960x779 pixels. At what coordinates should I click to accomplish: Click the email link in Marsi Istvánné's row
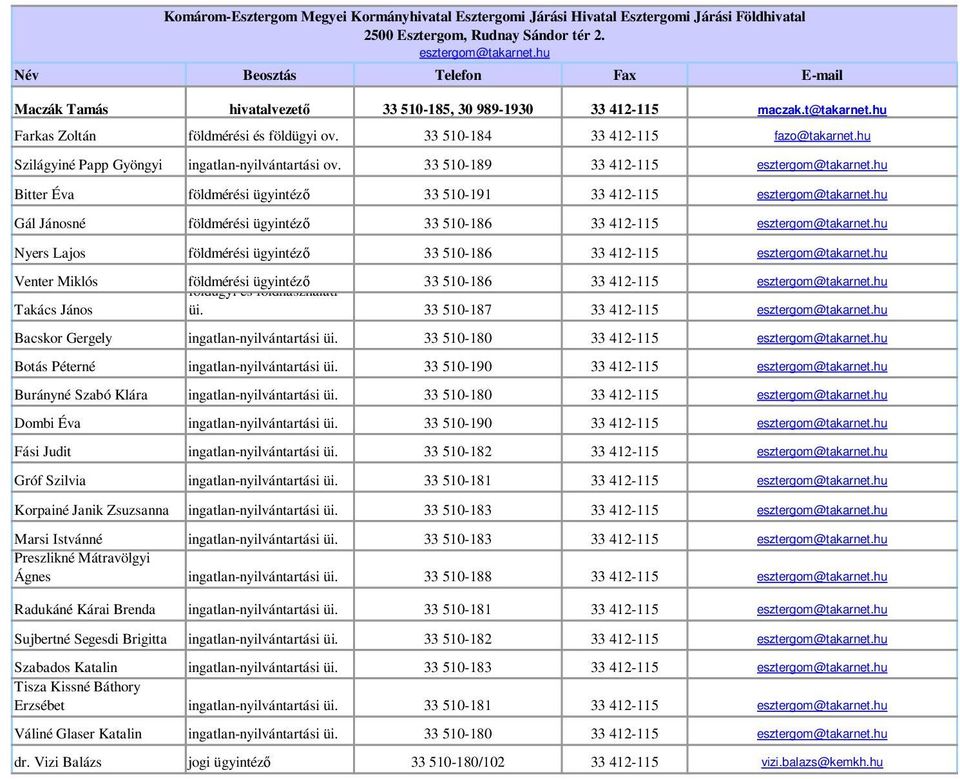822,540
